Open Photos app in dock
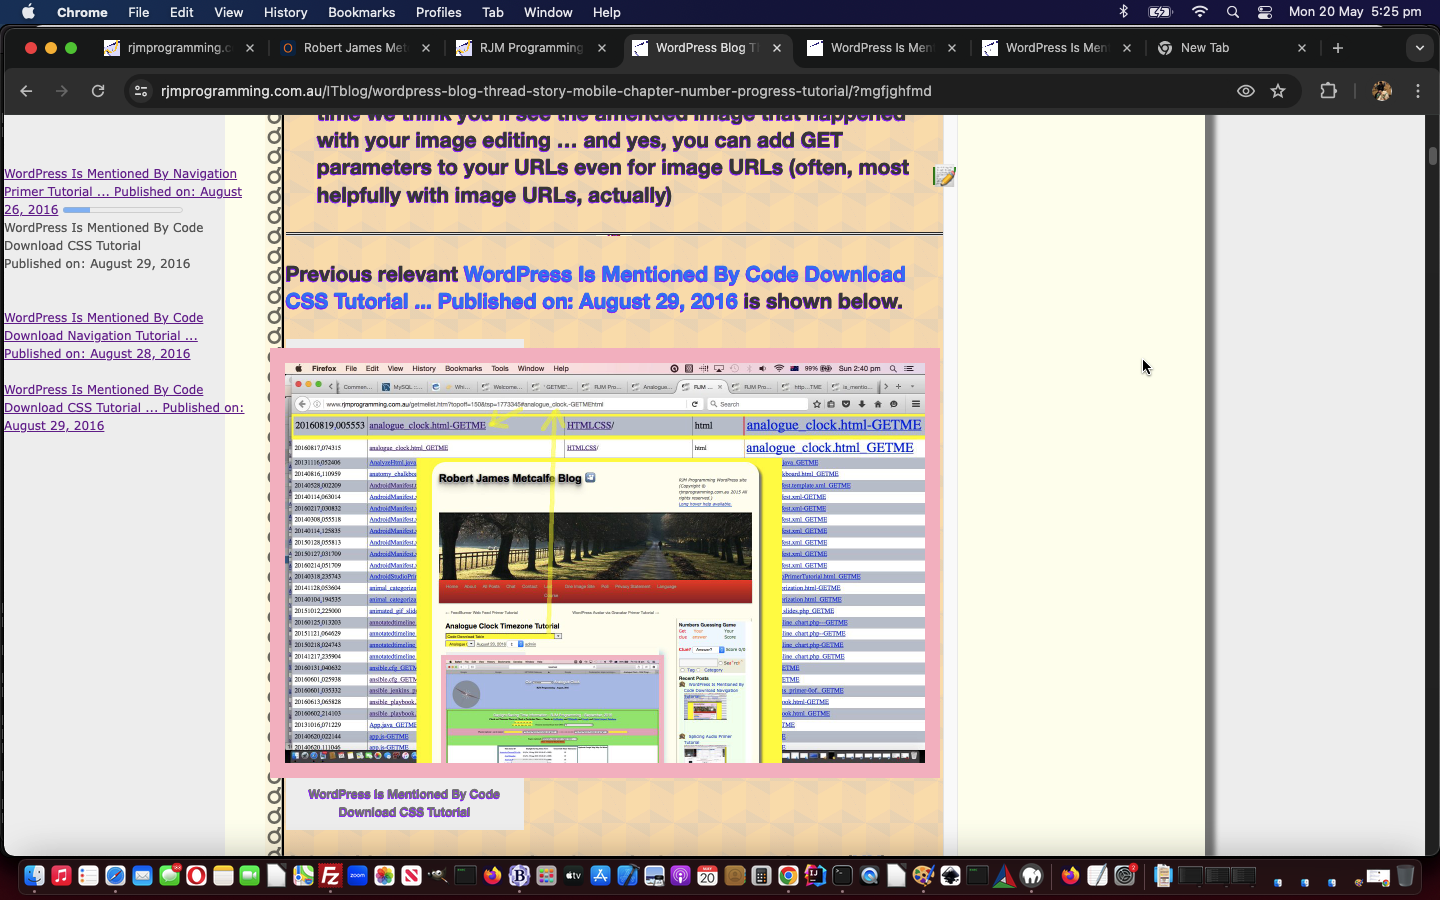Viewport: 1440px width, 900px height. click(x=384, y=876)
